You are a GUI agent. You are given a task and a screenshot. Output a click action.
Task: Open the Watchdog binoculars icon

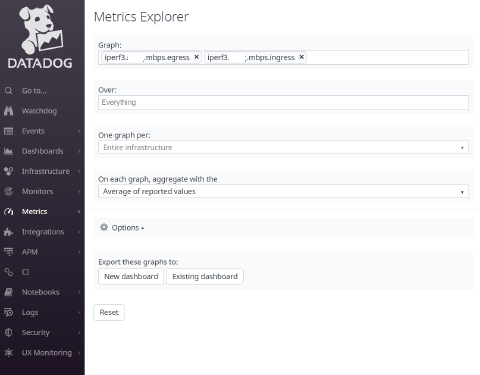pos(9,111)
